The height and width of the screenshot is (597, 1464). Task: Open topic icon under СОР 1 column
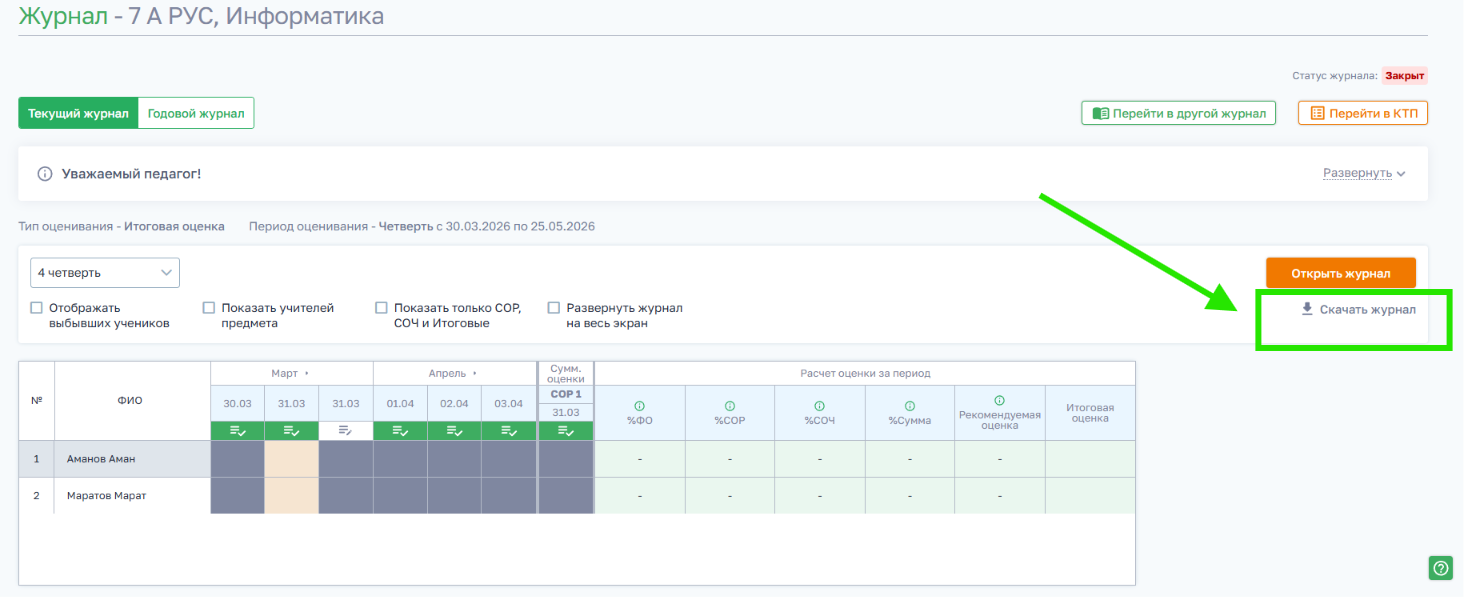566,431
